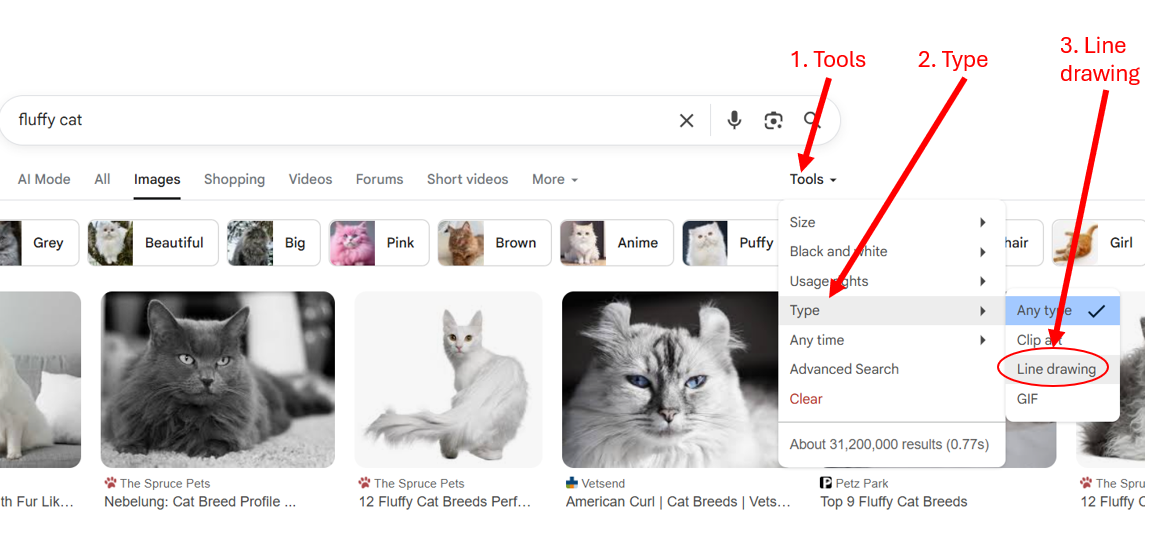Open Advanced Search link

pyautogui.click(x=844, y=370)
